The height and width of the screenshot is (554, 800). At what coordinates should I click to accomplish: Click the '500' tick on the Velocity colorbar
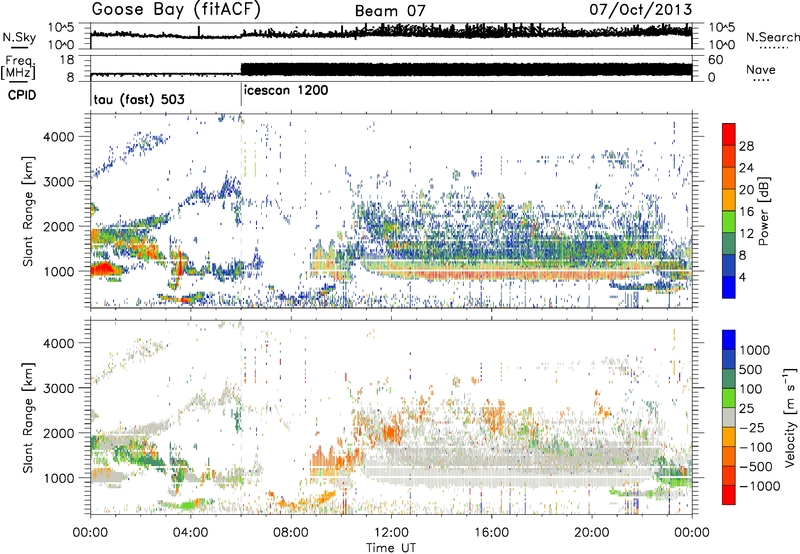[x=751, y=370]
